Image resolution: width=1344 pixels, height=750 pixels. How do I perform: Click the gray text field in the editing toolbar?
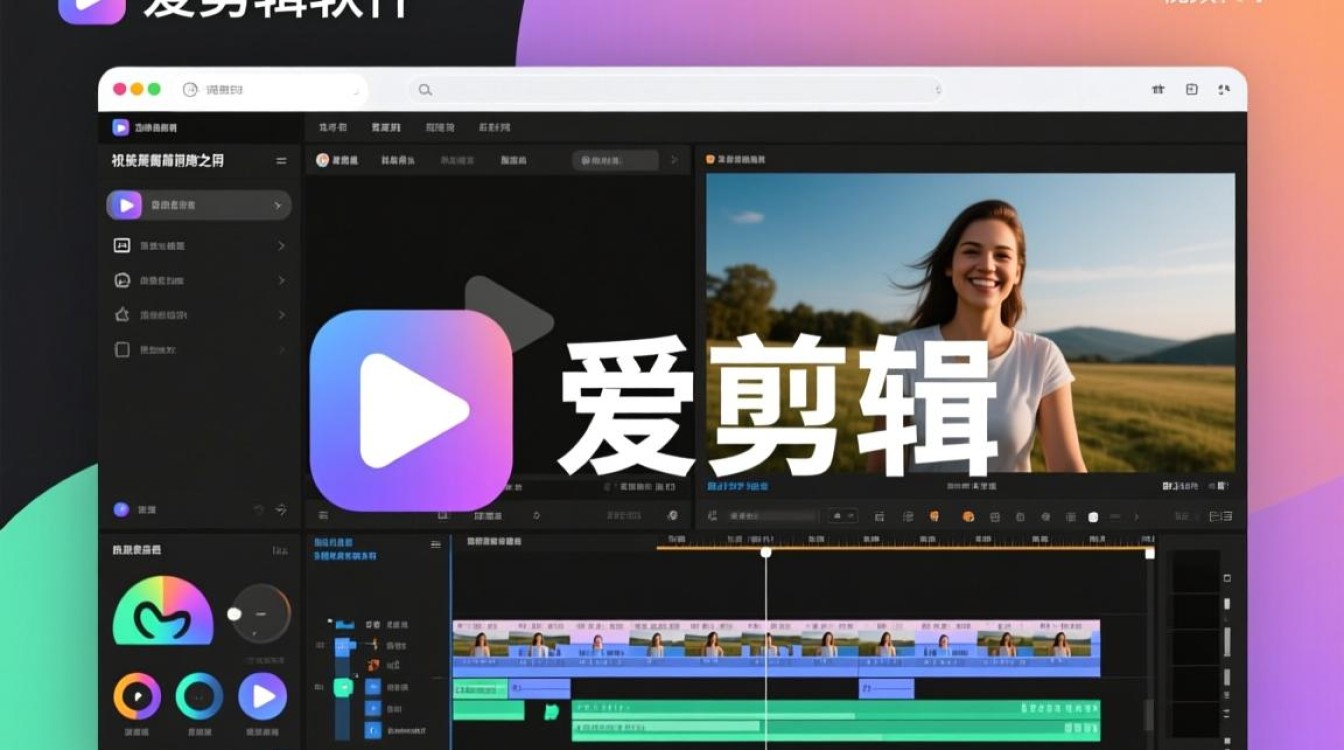pyautogui.click(x=771, y=516)
